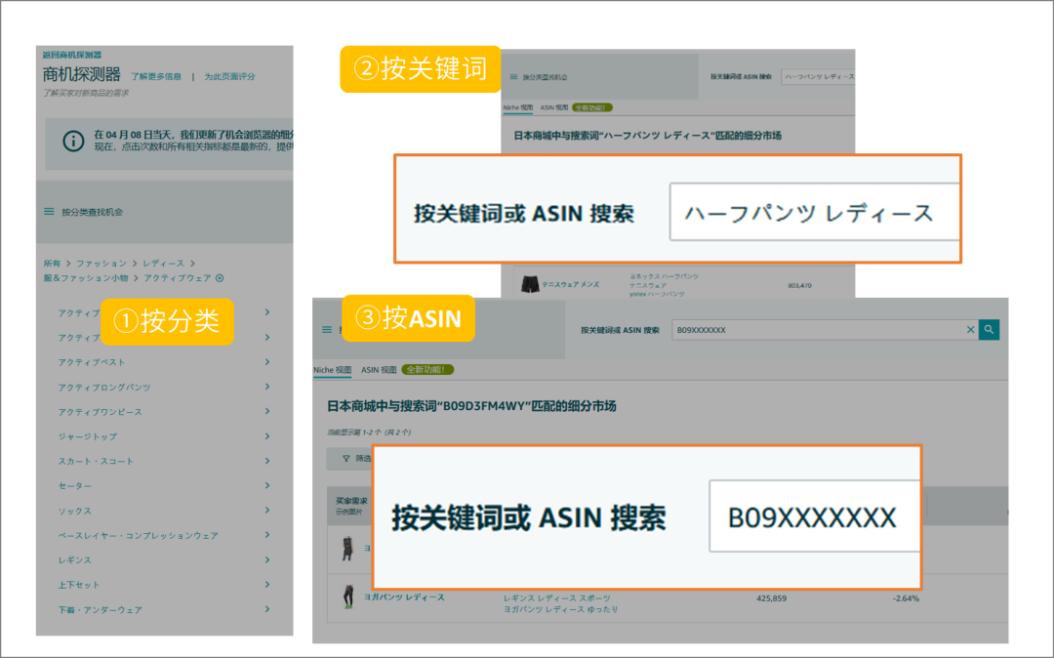Expand the アクティブロングパンツ category
Viewport: 1054px width, 658px height.
268,387
